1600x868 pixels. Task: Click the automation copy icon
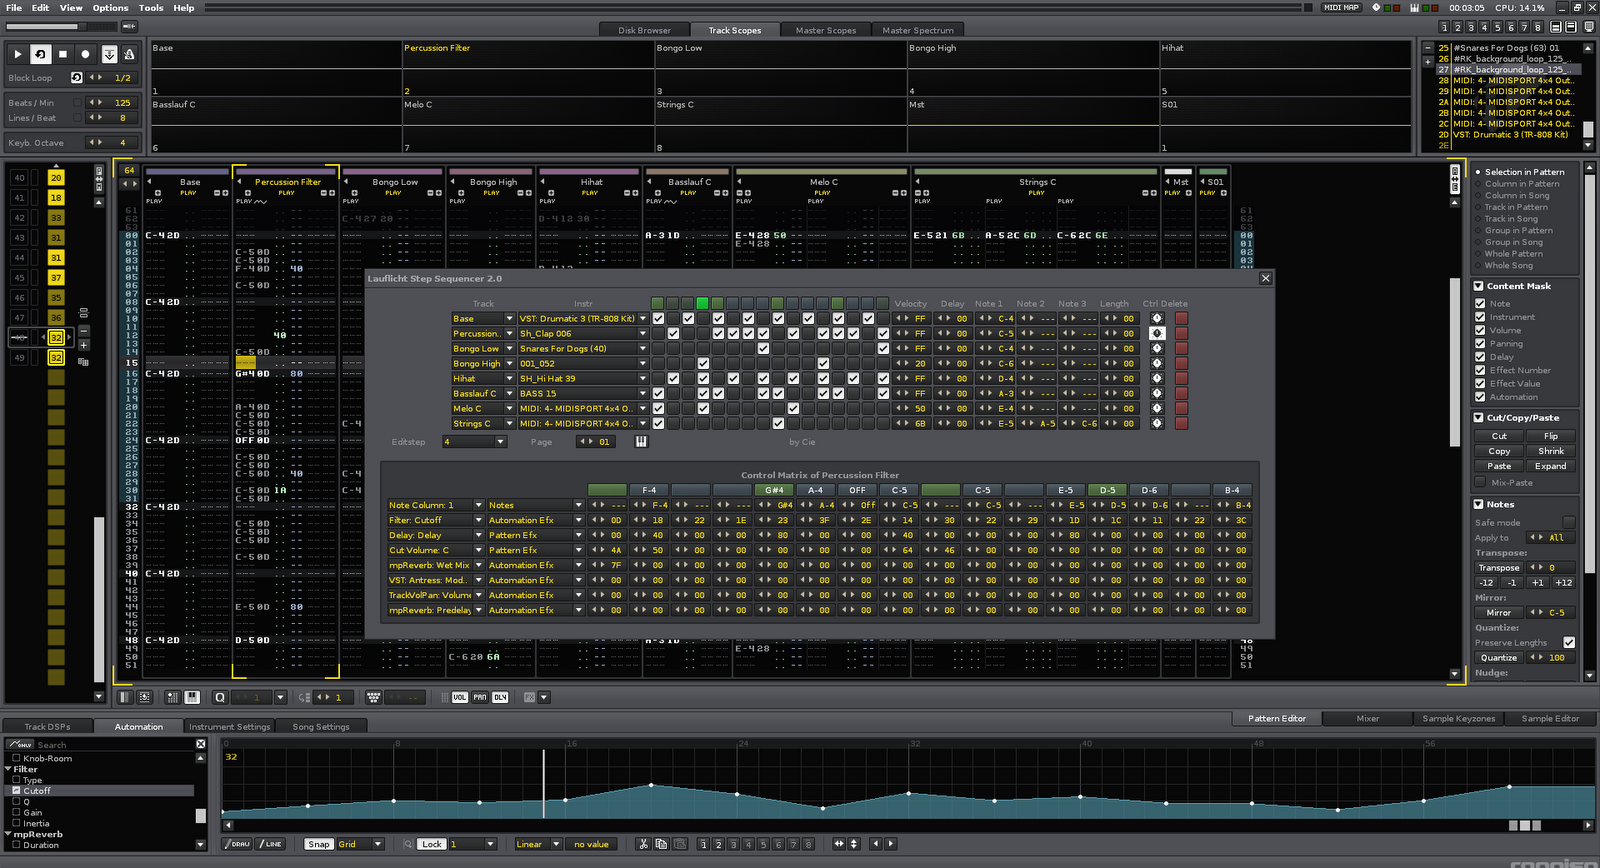pyautogui.click(x=661, y=844)
